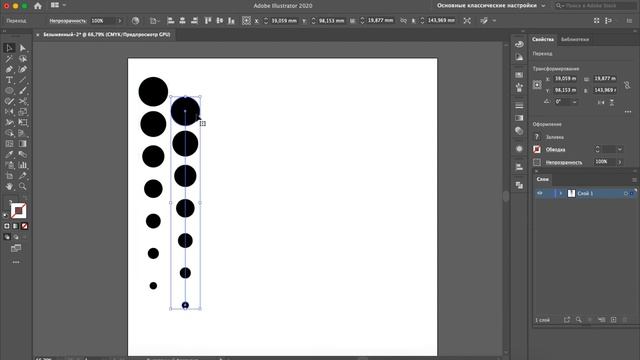This screenshot has width=640, height=360.
Task: Expand the Непрозрачность arrow in Properties
Action: coord(620,162)
